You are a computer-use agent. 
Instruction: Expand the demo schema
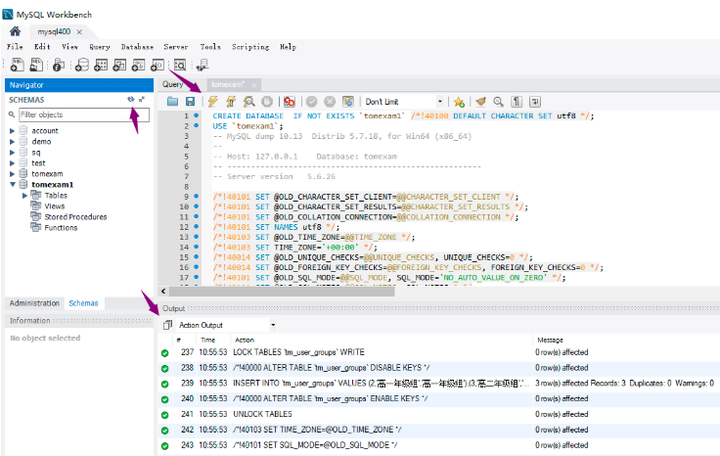(x=12, y=142)
